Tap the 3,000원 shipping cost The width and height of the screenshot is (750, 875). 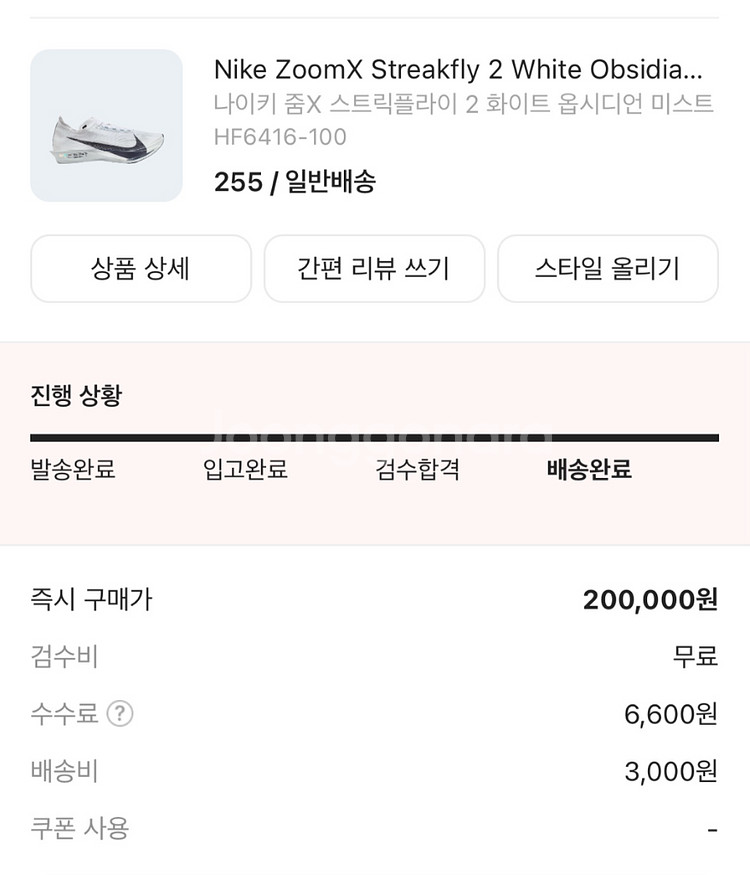click(x=670, y=772)
